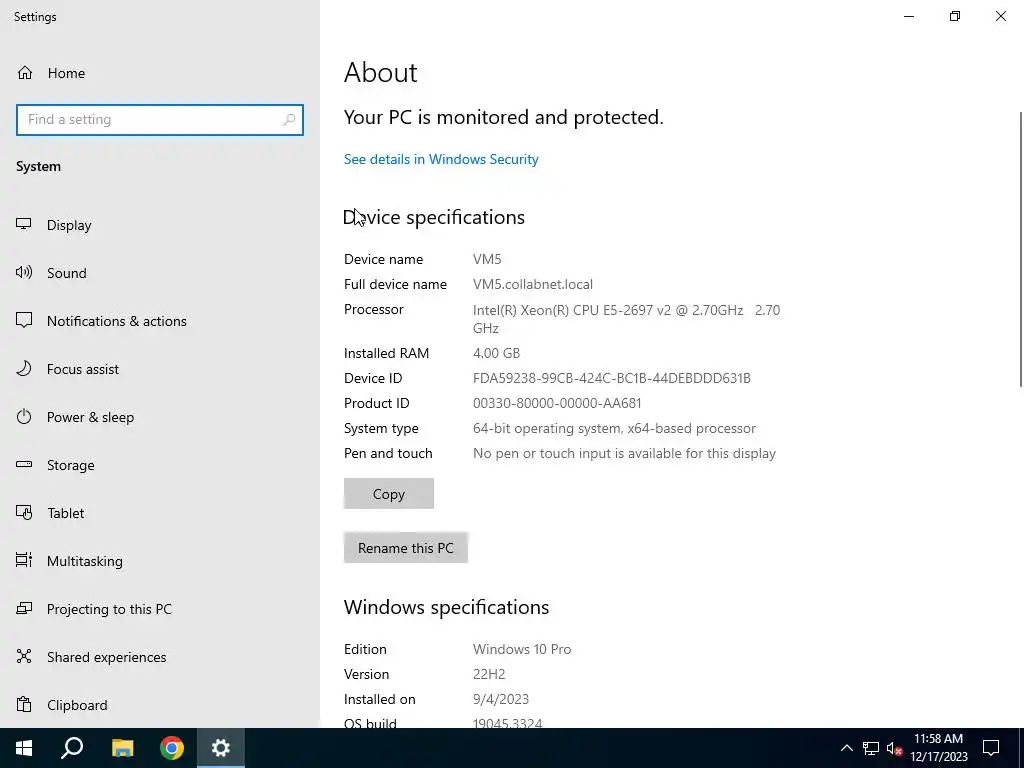Open Power & sleep page
The height and width of the screenshot is (768, 1024).
(x=91, y=417)
